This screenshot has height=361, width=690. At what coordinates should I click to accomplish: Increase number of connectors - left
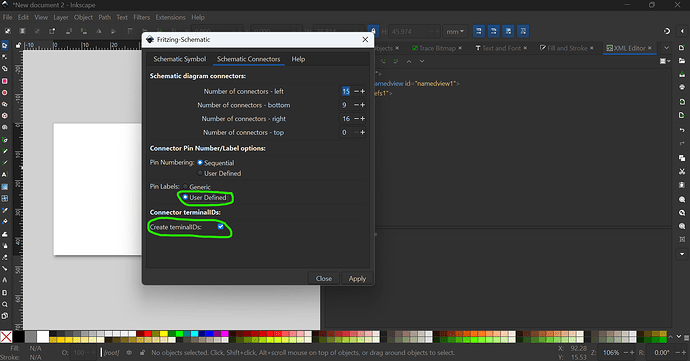[363, 91]
